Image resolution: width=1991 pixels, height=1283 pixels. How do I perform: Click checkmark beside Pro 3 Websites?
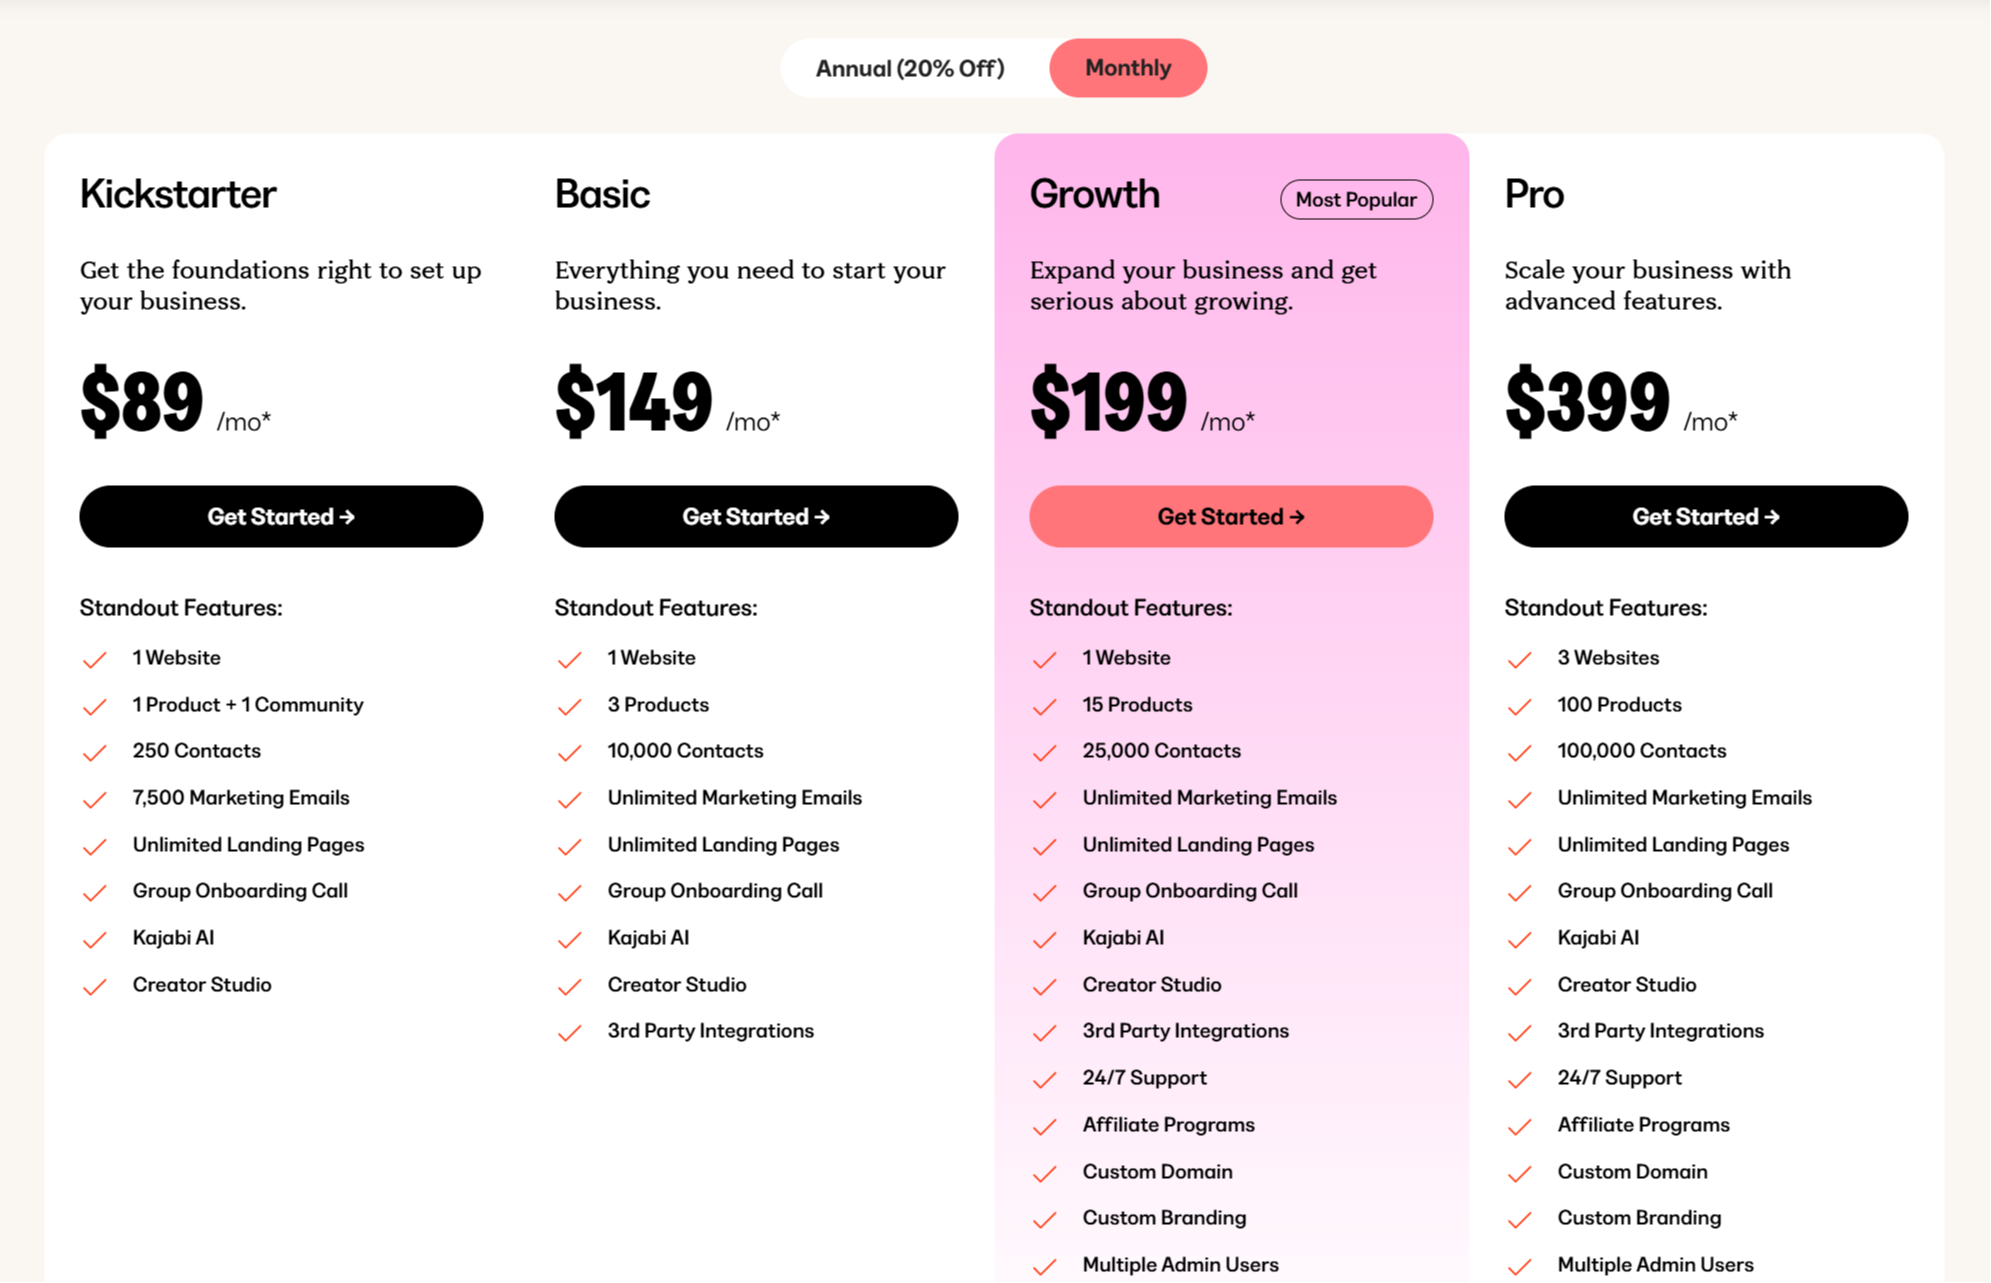(1520, 659)
